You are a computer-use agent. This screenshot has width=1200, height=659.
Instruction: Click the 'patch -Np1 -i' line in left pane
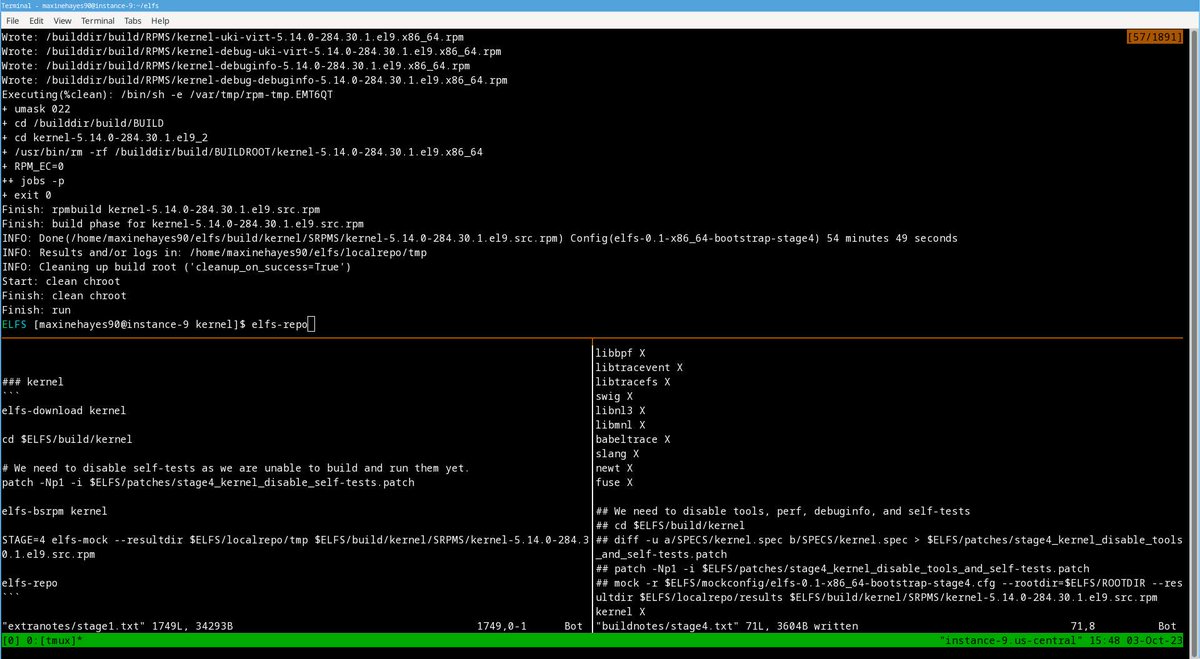208,483
